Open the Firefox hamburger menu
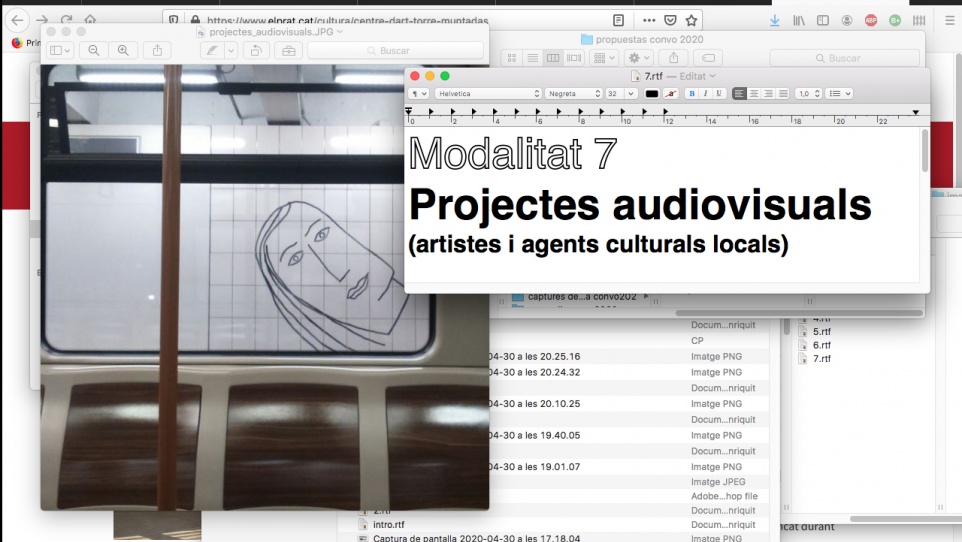Image resolution: width=962 pixels, height=542 pixels. pos(950,20)
